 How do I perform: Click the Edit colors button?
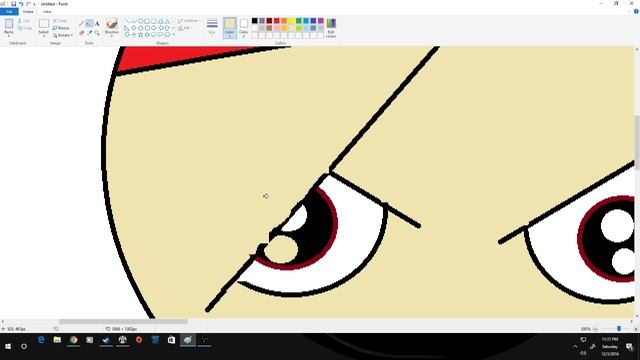coord(331,28)
